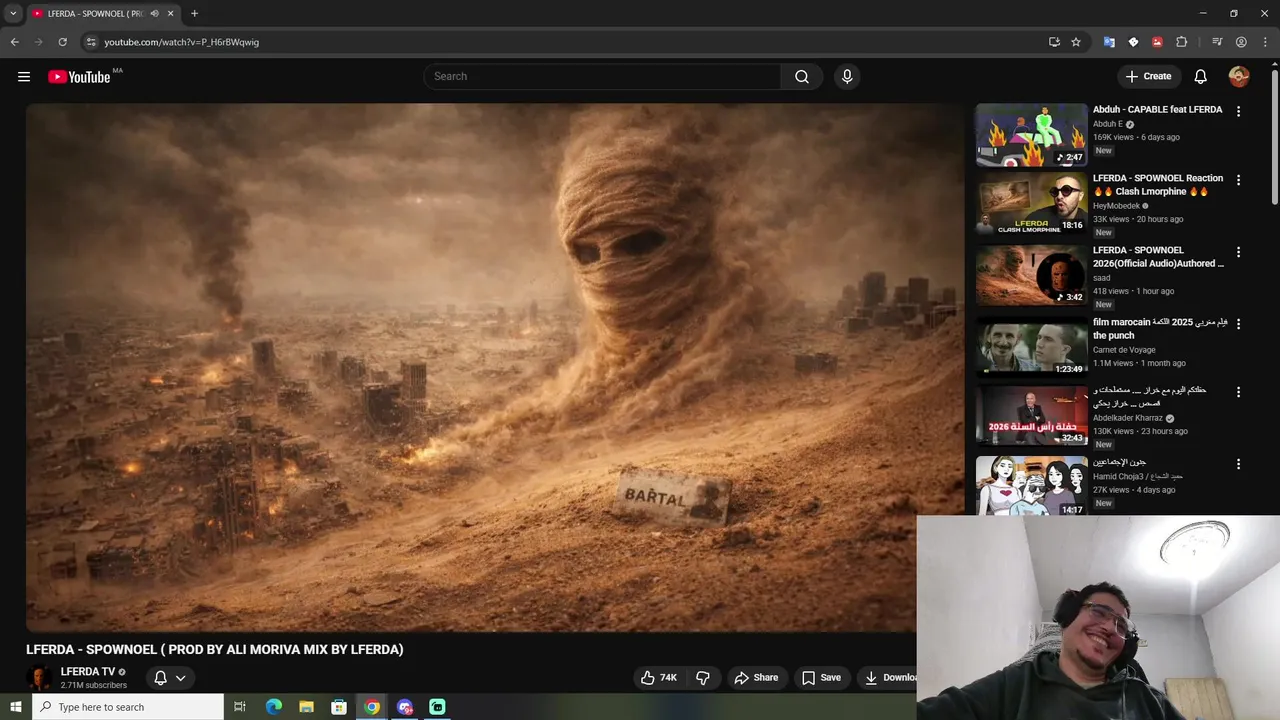More options for Abduh - CAPABLE video
Screen dimensions: 1280x720
click(1238, 112)
